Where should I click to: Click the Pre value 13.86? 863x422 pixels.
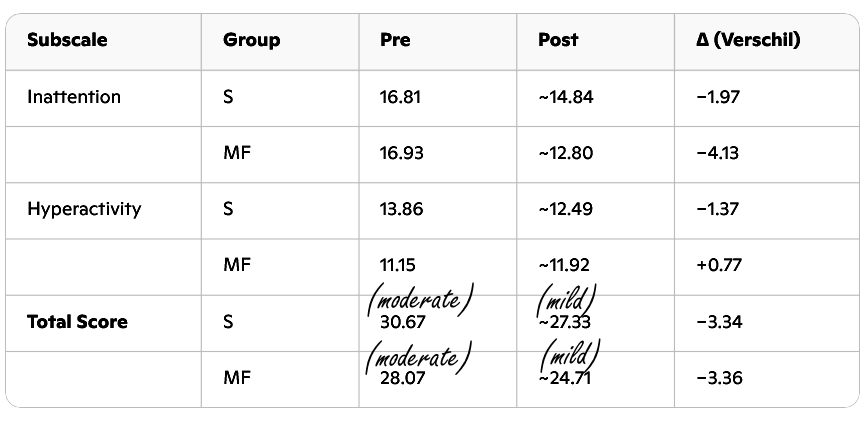pos(402,209)
